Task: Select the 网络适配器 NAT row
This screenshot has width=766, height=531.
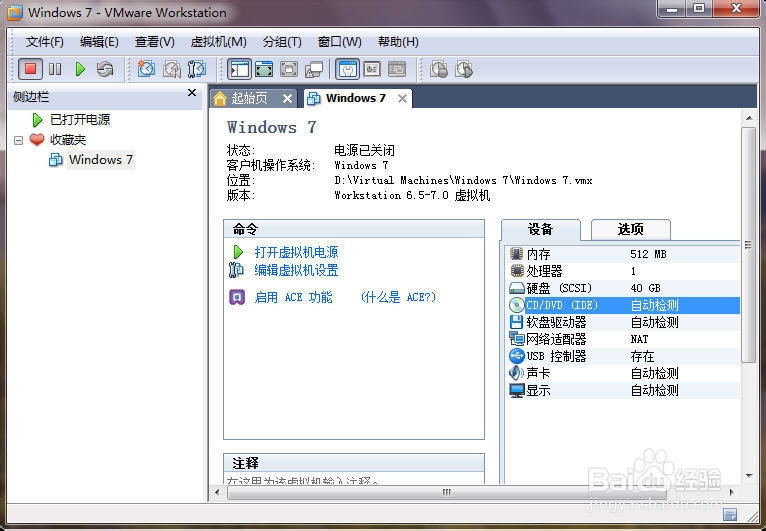Action: click(623, 339)
